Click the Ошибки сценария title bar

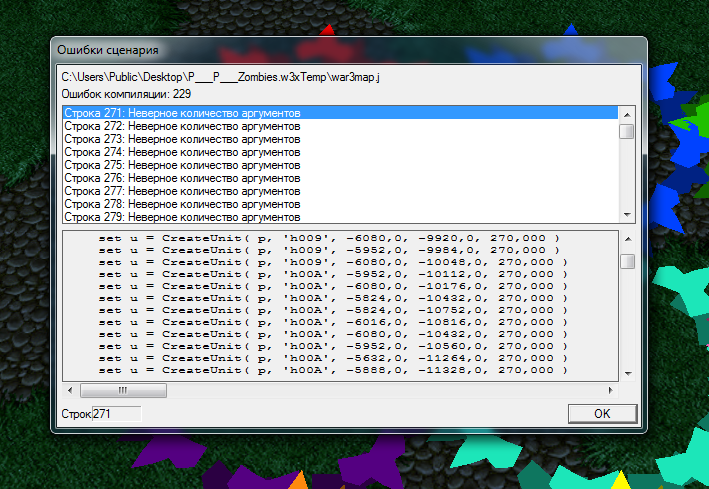click(x=349, y=50)
